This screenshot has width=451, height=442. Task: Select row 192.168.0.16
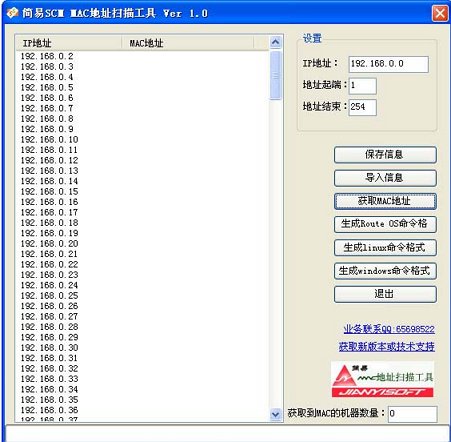(142, 202)
